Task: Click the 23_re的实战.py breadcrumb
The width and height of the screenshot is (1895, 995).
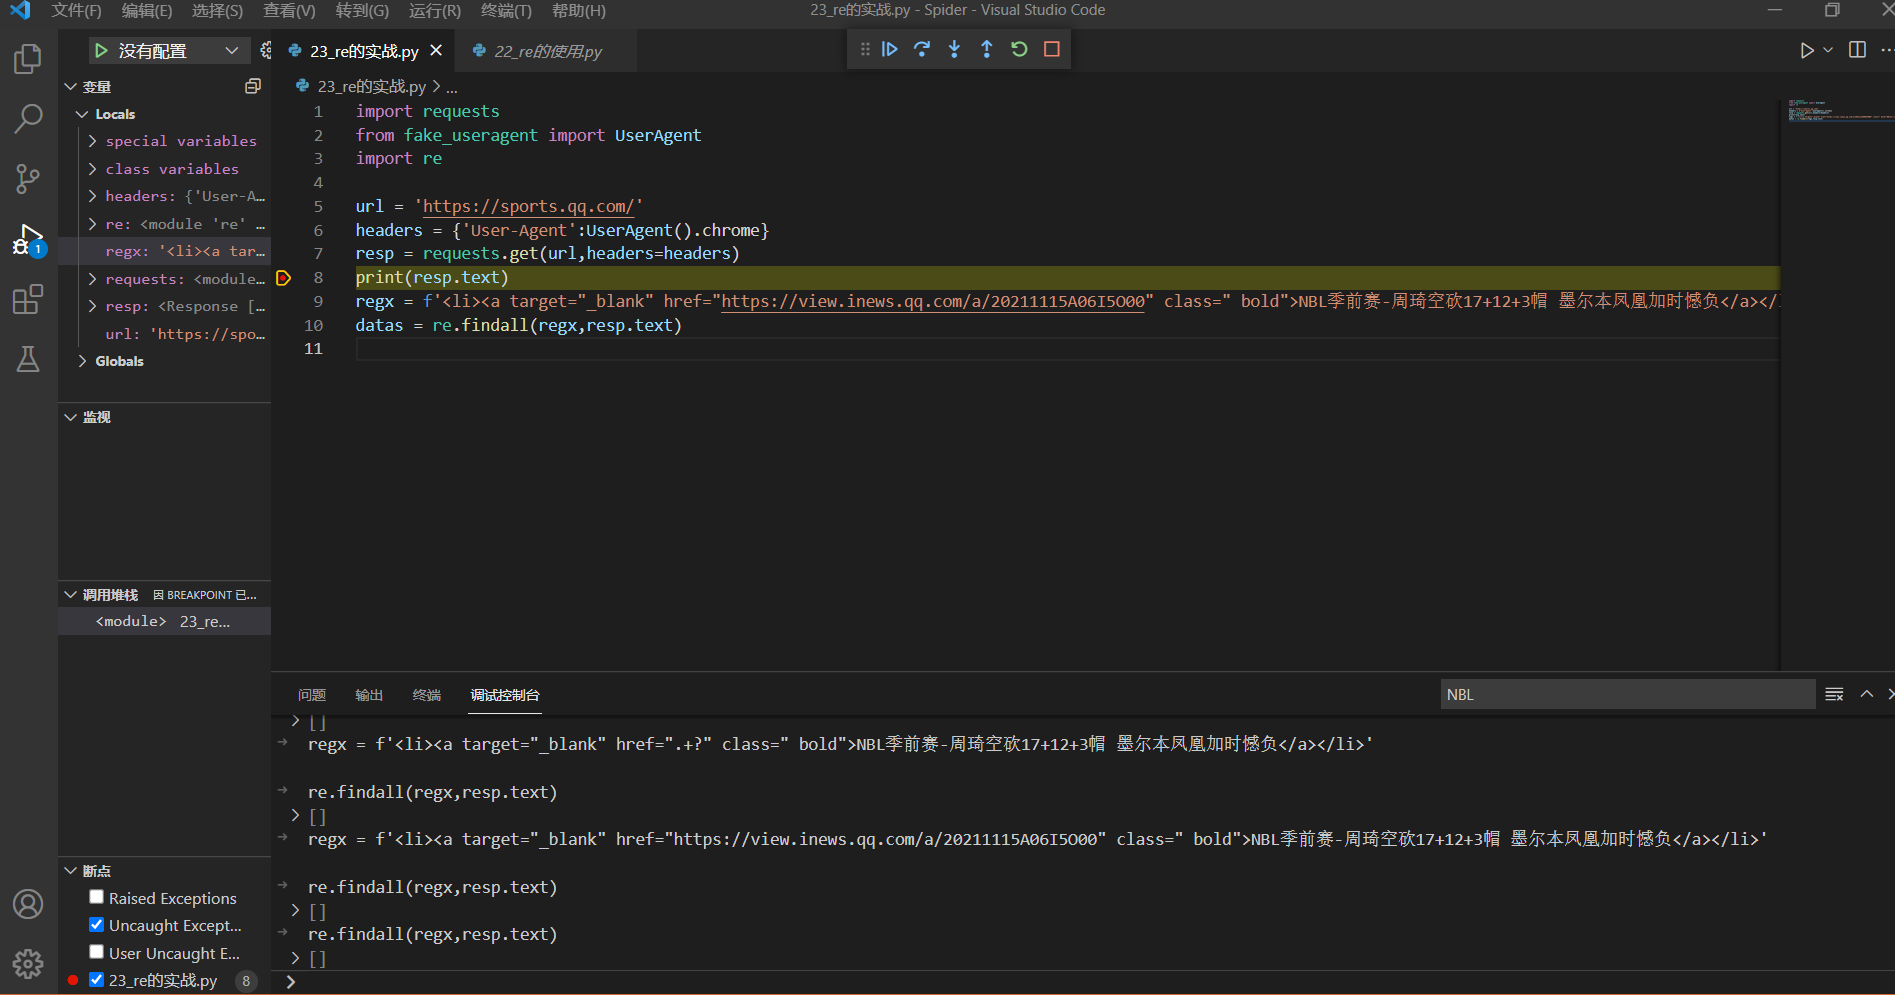Action: point(371,87)
